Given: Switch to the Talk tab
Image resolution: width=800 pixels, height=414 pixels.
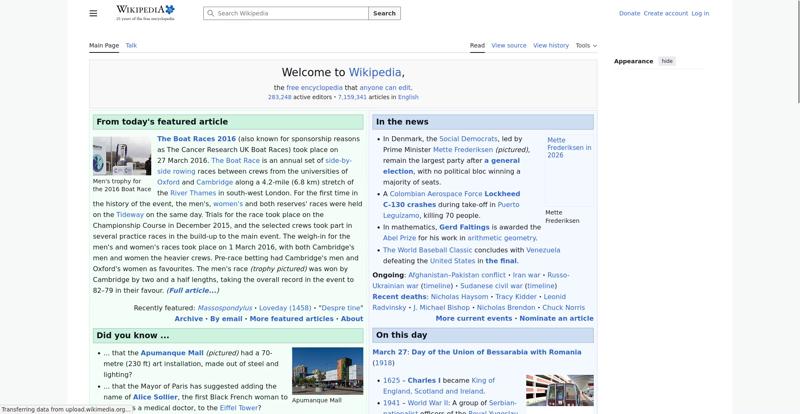Looking at the screenshot, I should tap(131, 45).
